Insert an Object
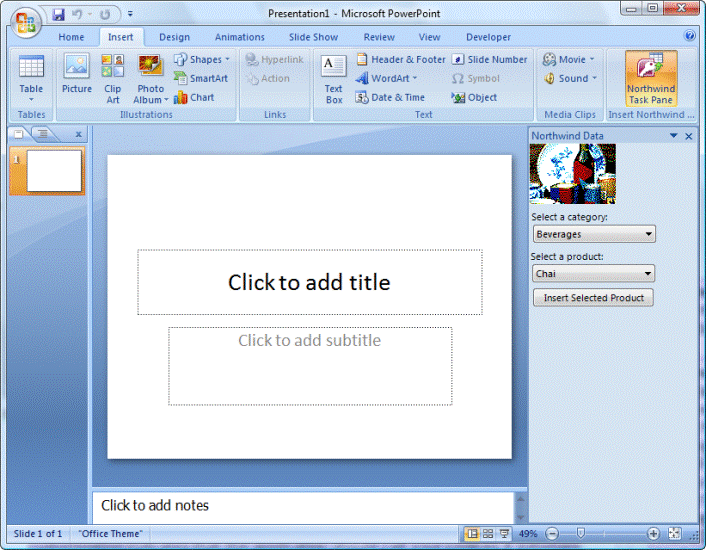The width and height of the screenshot is (706, 550). 475,97
